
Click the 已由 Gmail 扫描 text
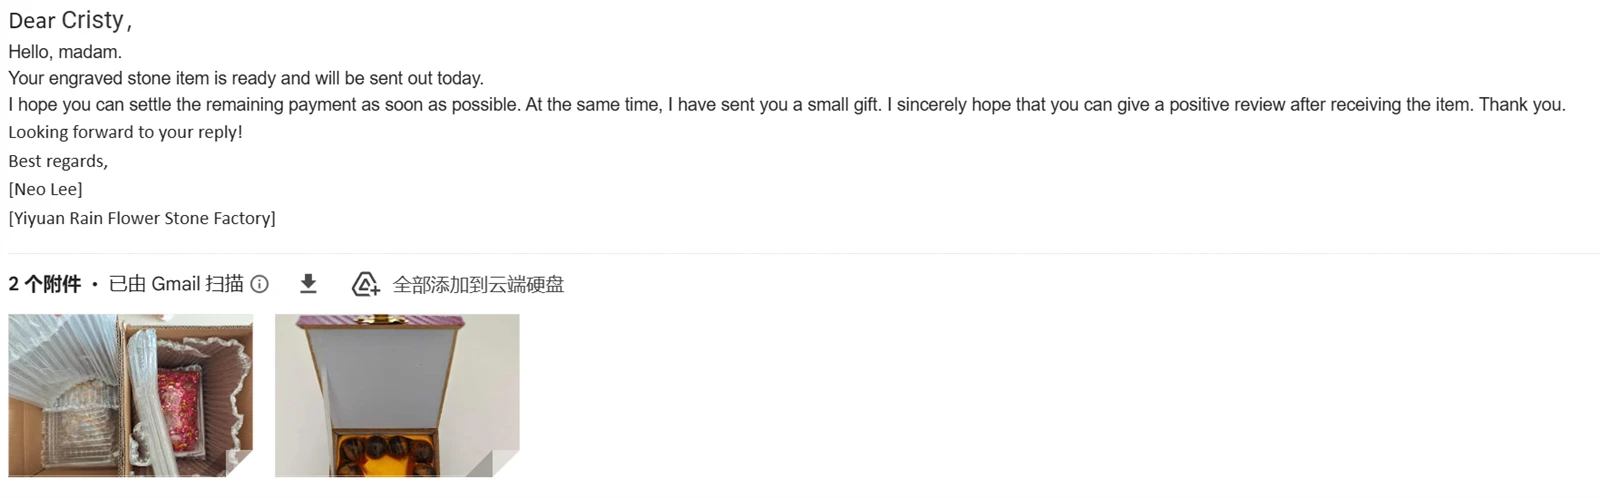pos(176,284)
